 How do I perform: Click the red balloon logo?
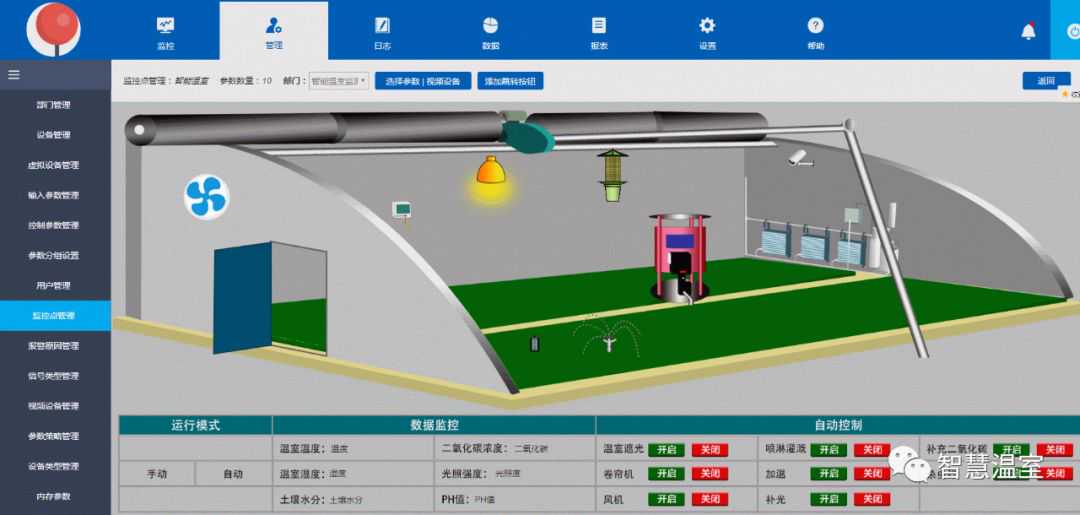click(x=54, y=27)
